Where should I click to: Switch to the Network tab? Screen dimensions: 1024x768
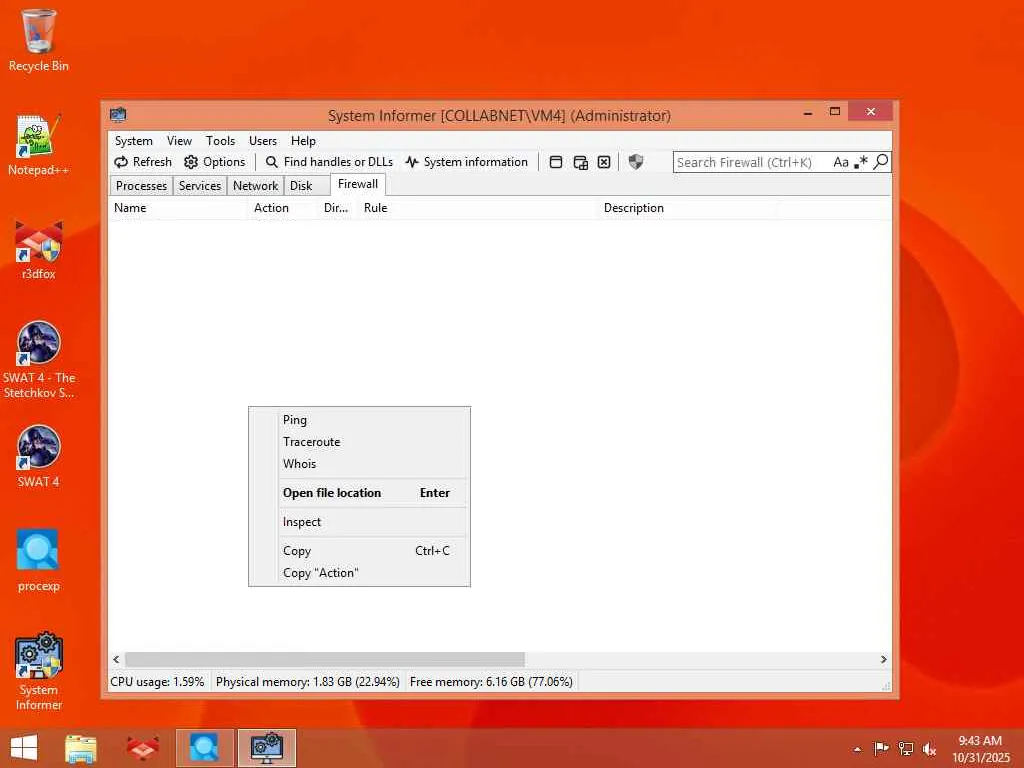tap(255, 186)
